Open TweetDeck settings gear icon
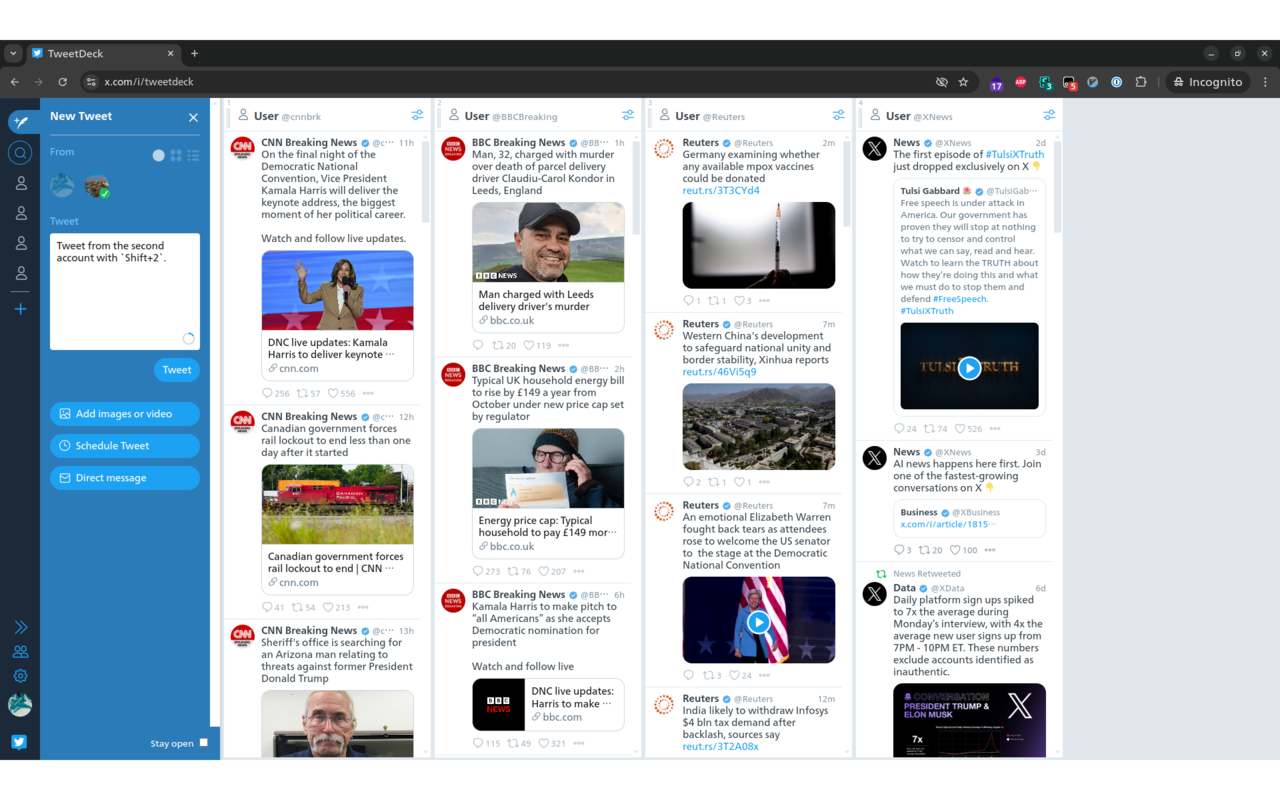This screenshot has height=800, width=1280. click(x=20, y=676)
